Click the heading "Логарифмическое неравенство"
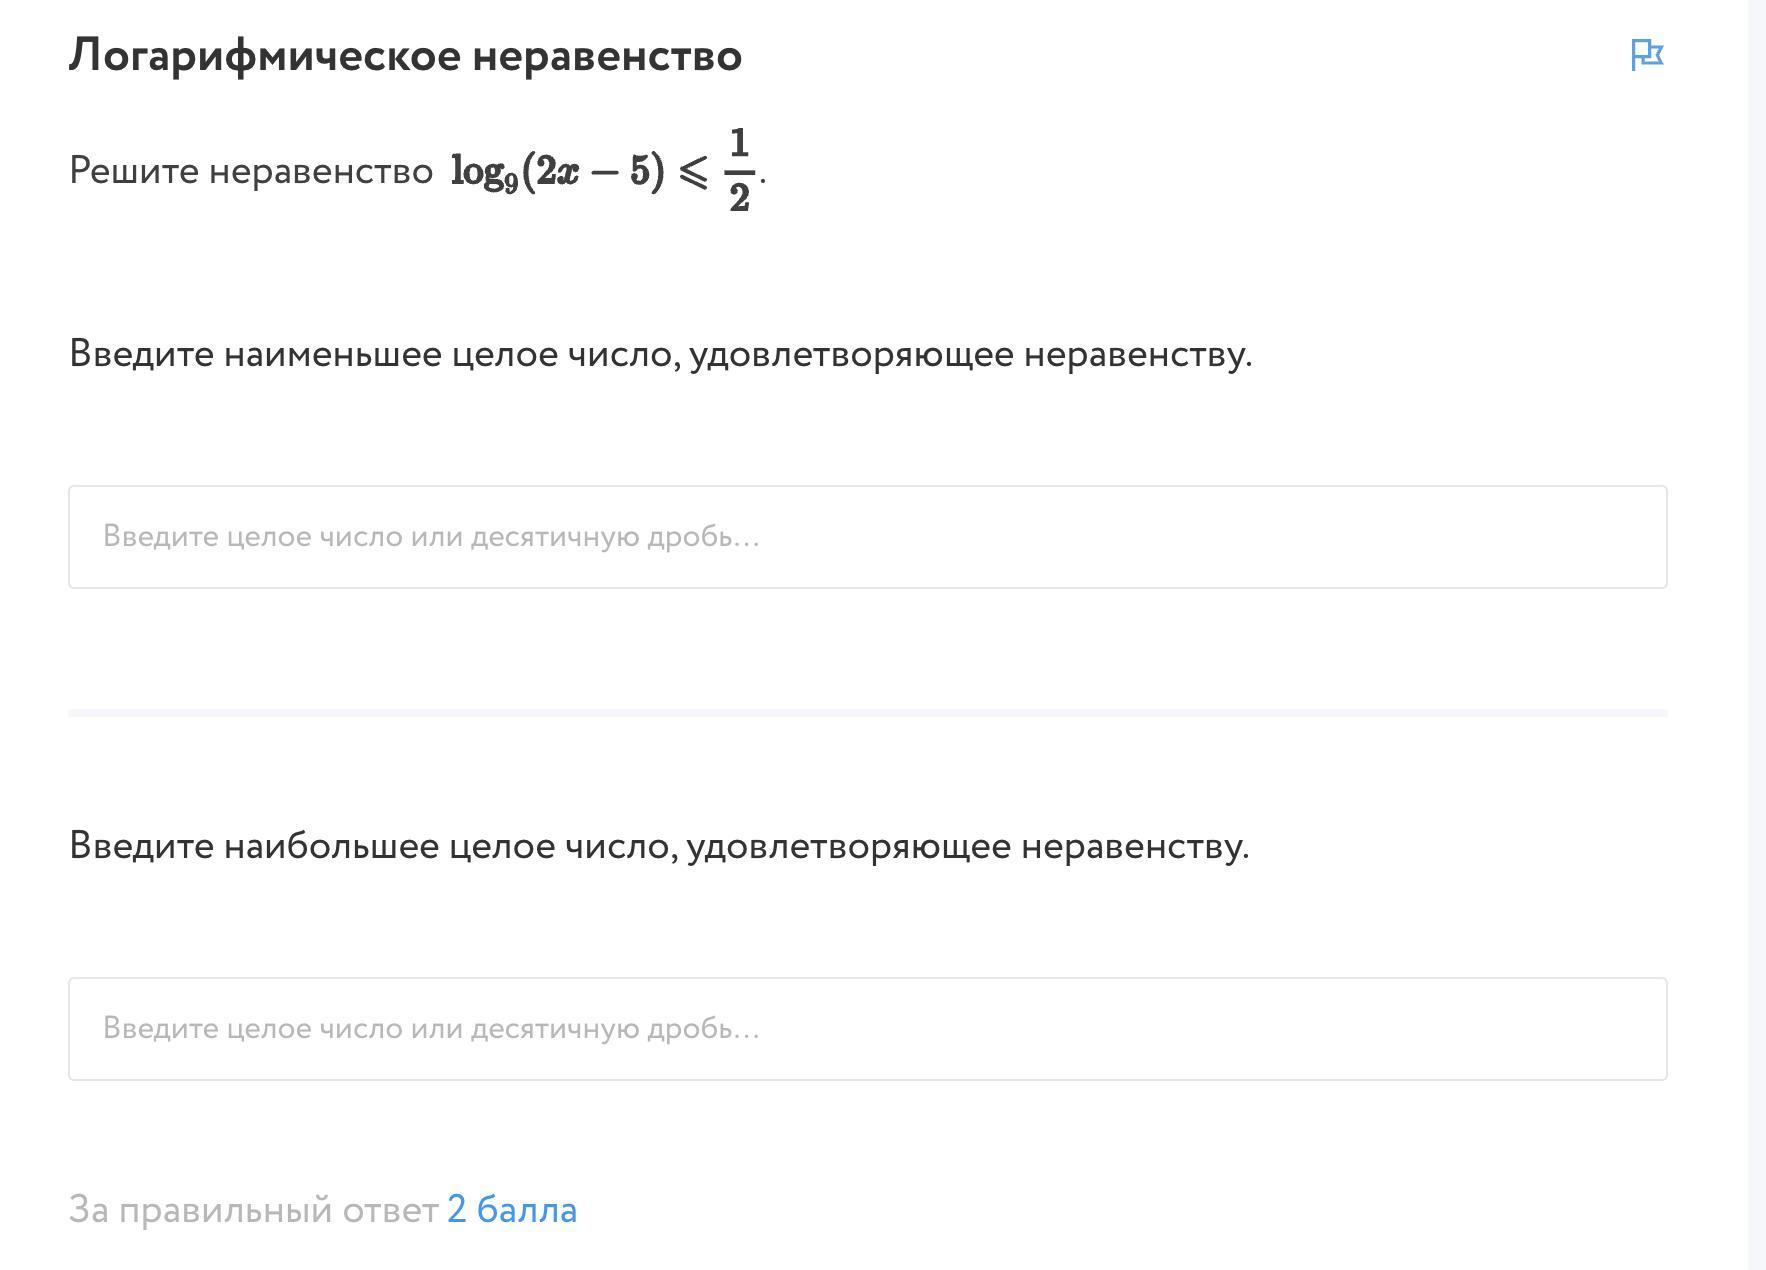This screenshot has width=1766, height=1270. (x=405, y=56)
